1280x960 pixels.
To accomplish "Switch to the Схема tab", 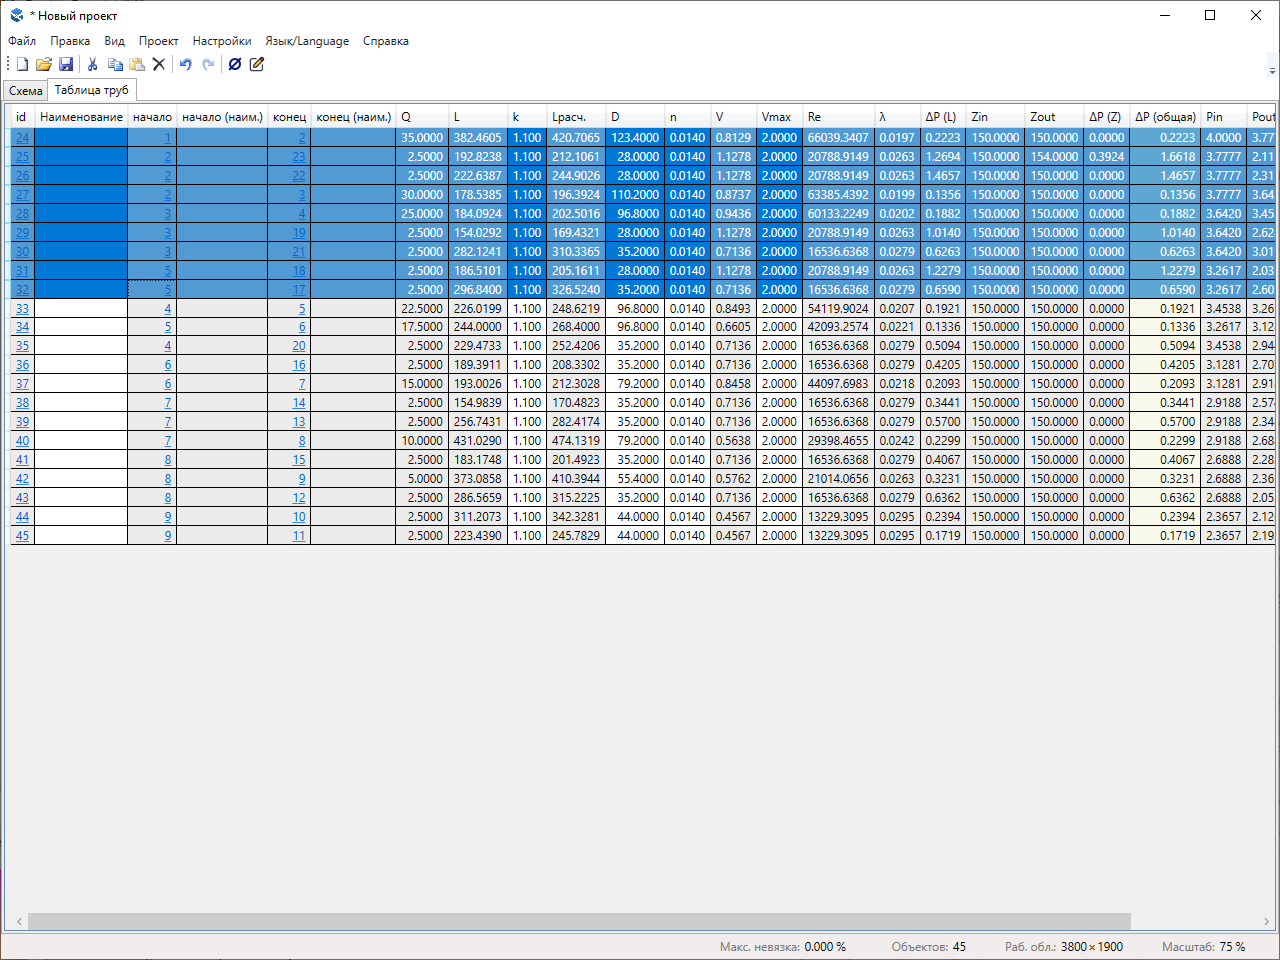I will tap(26, 91).
